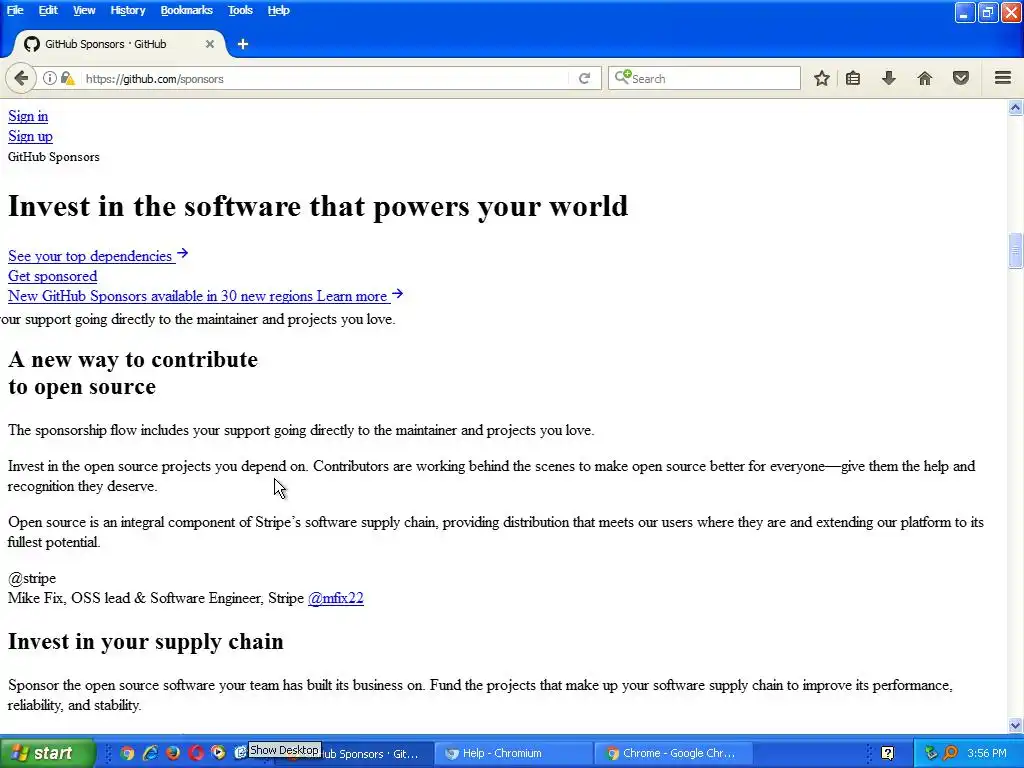Open the site information icon

[50, 78]
